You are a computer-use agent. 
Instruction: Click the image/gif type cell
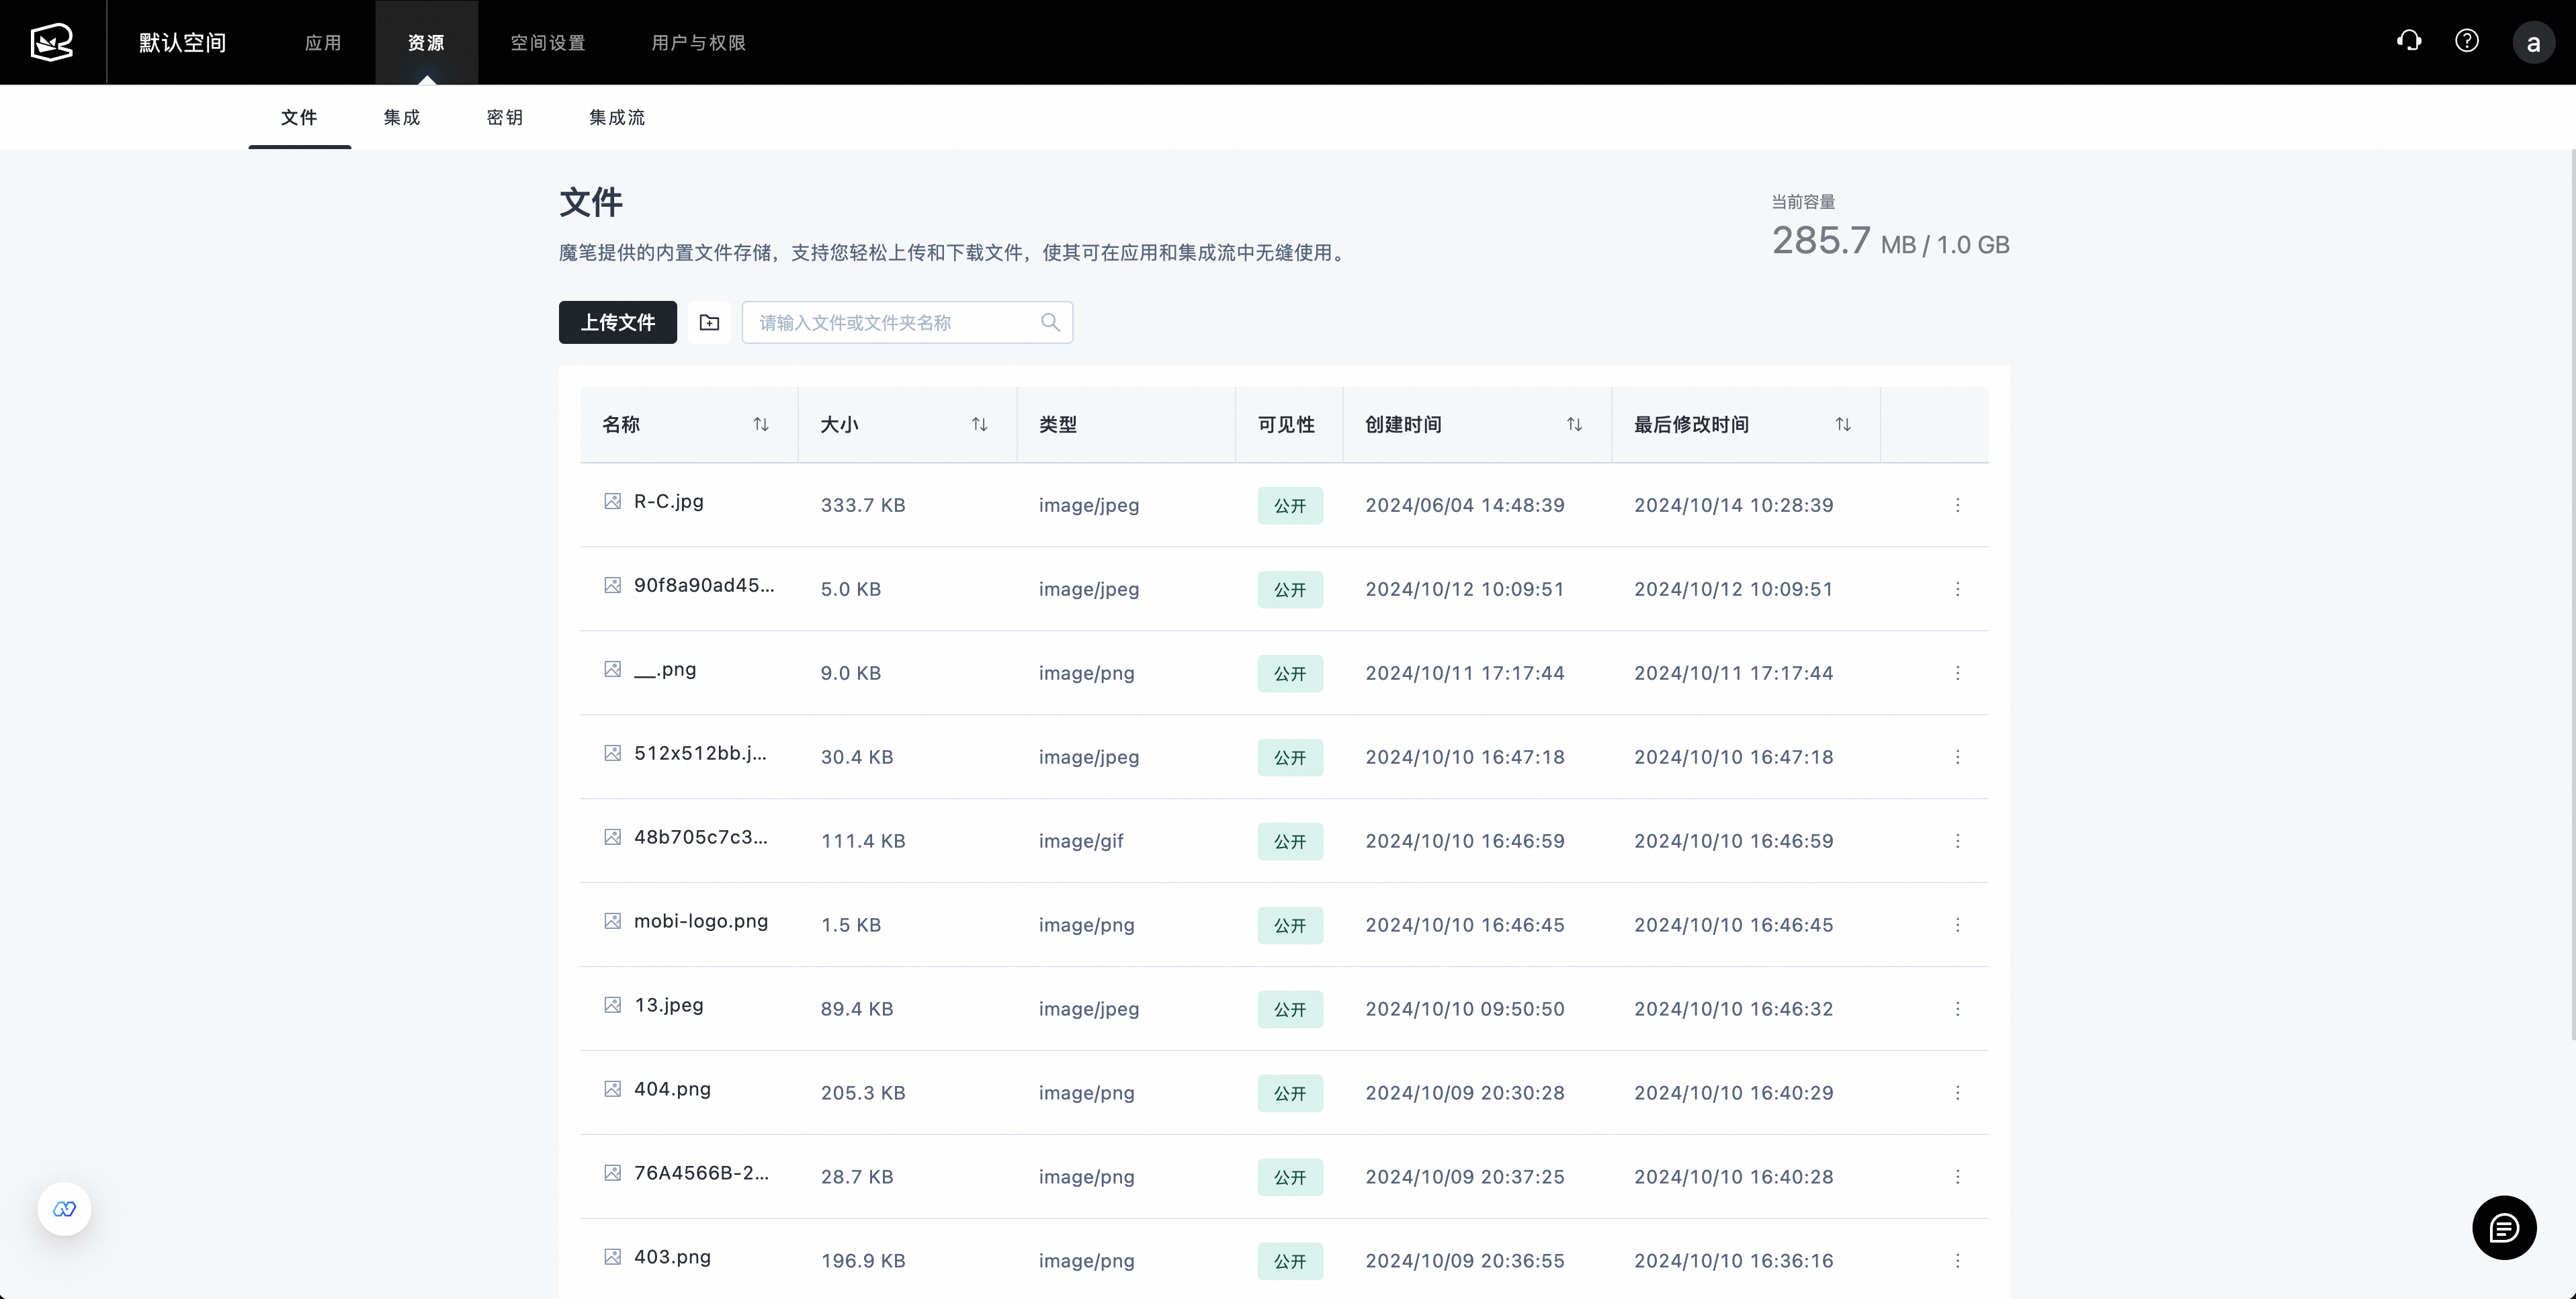tap(1081, 841)
